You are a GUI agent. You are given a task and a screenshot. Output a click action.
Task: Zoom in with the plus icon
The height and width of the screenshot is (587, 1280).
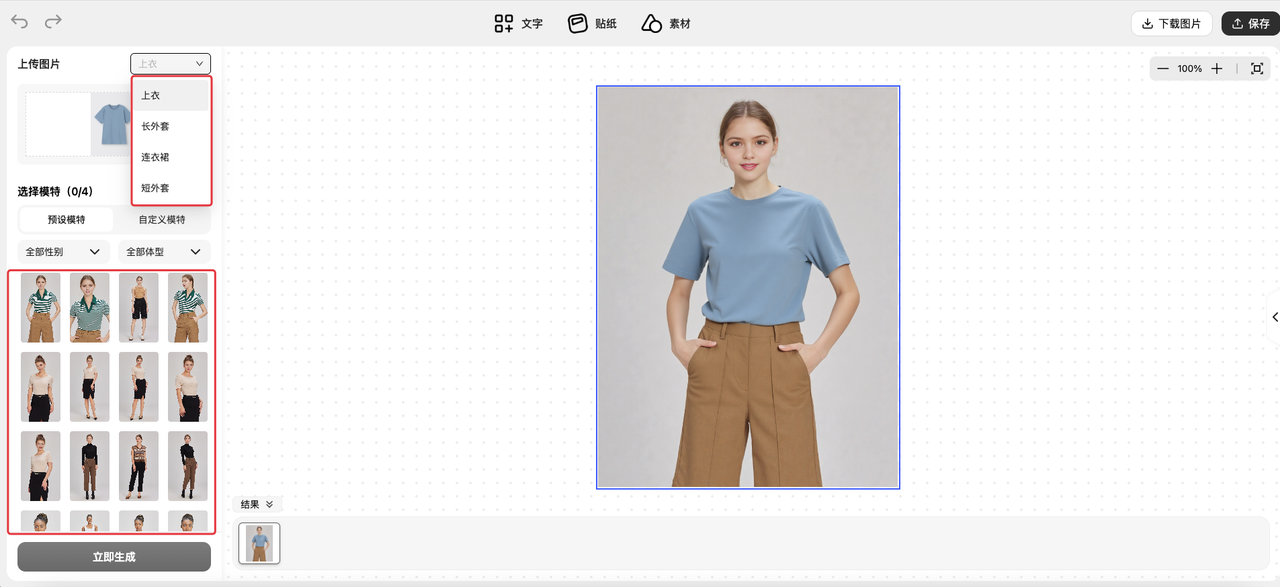click(1217, 69)
